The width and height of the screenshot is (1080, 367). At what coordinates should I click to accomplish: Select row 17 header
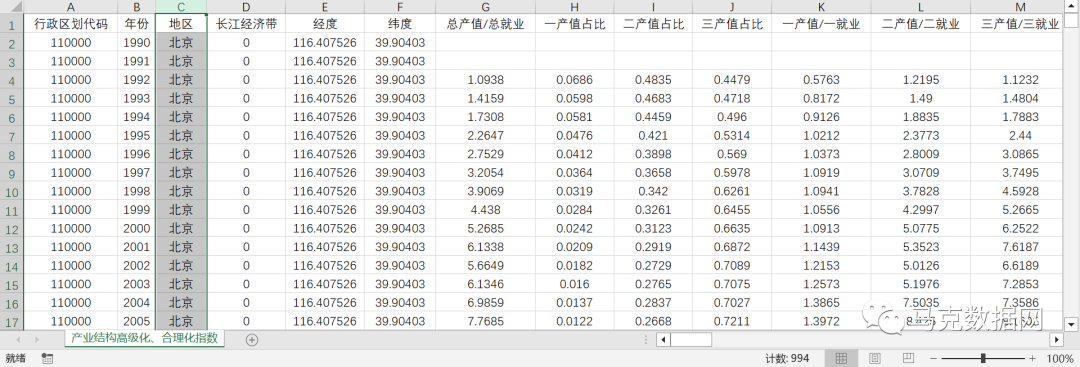[x=11, y=322]
